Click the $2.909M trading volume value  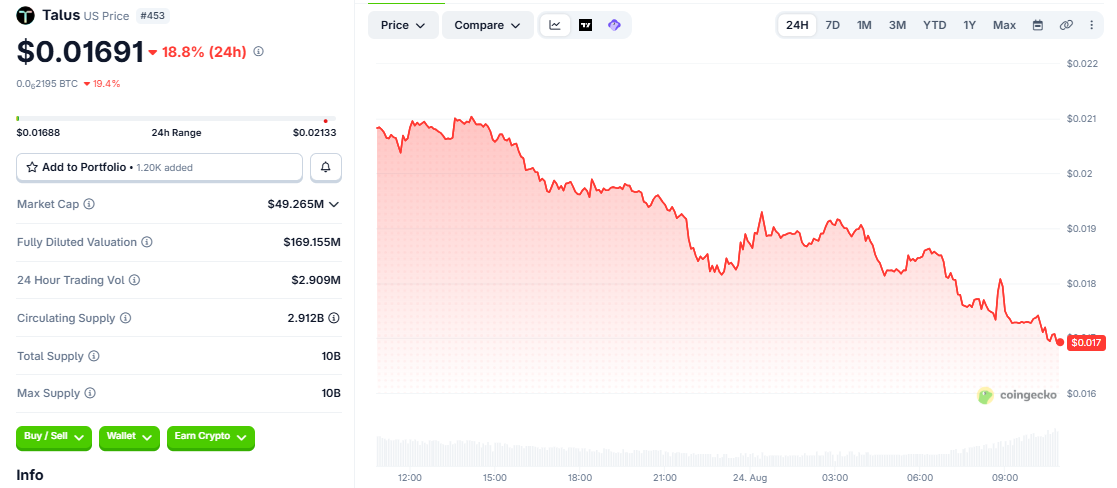click(316, 280)
